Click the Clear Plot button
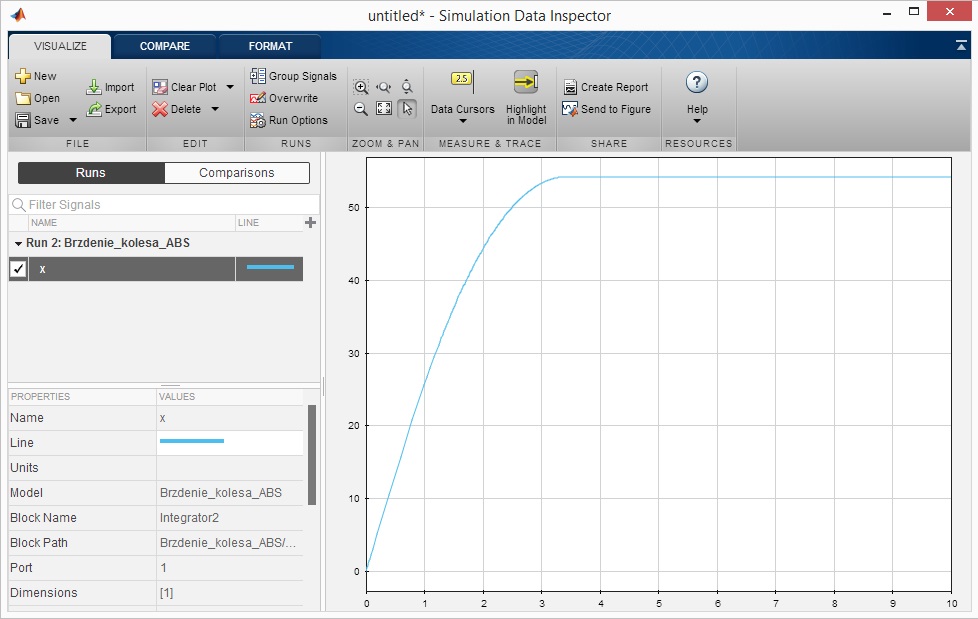 185,87
